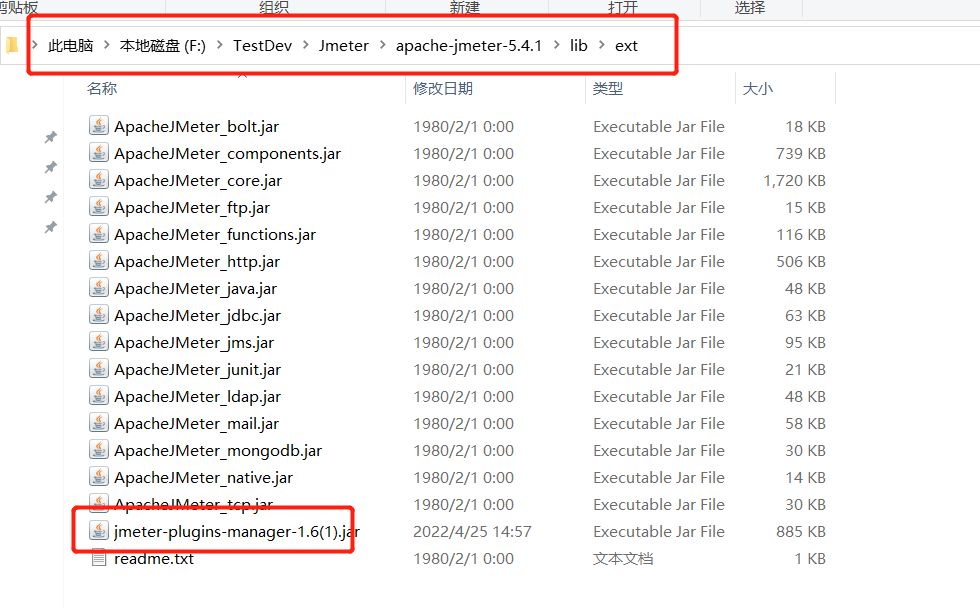Screen dimensions: 980x608
Task: Click the jmeter-plugins-manager jar file icon
Action: tap(98, 531)
